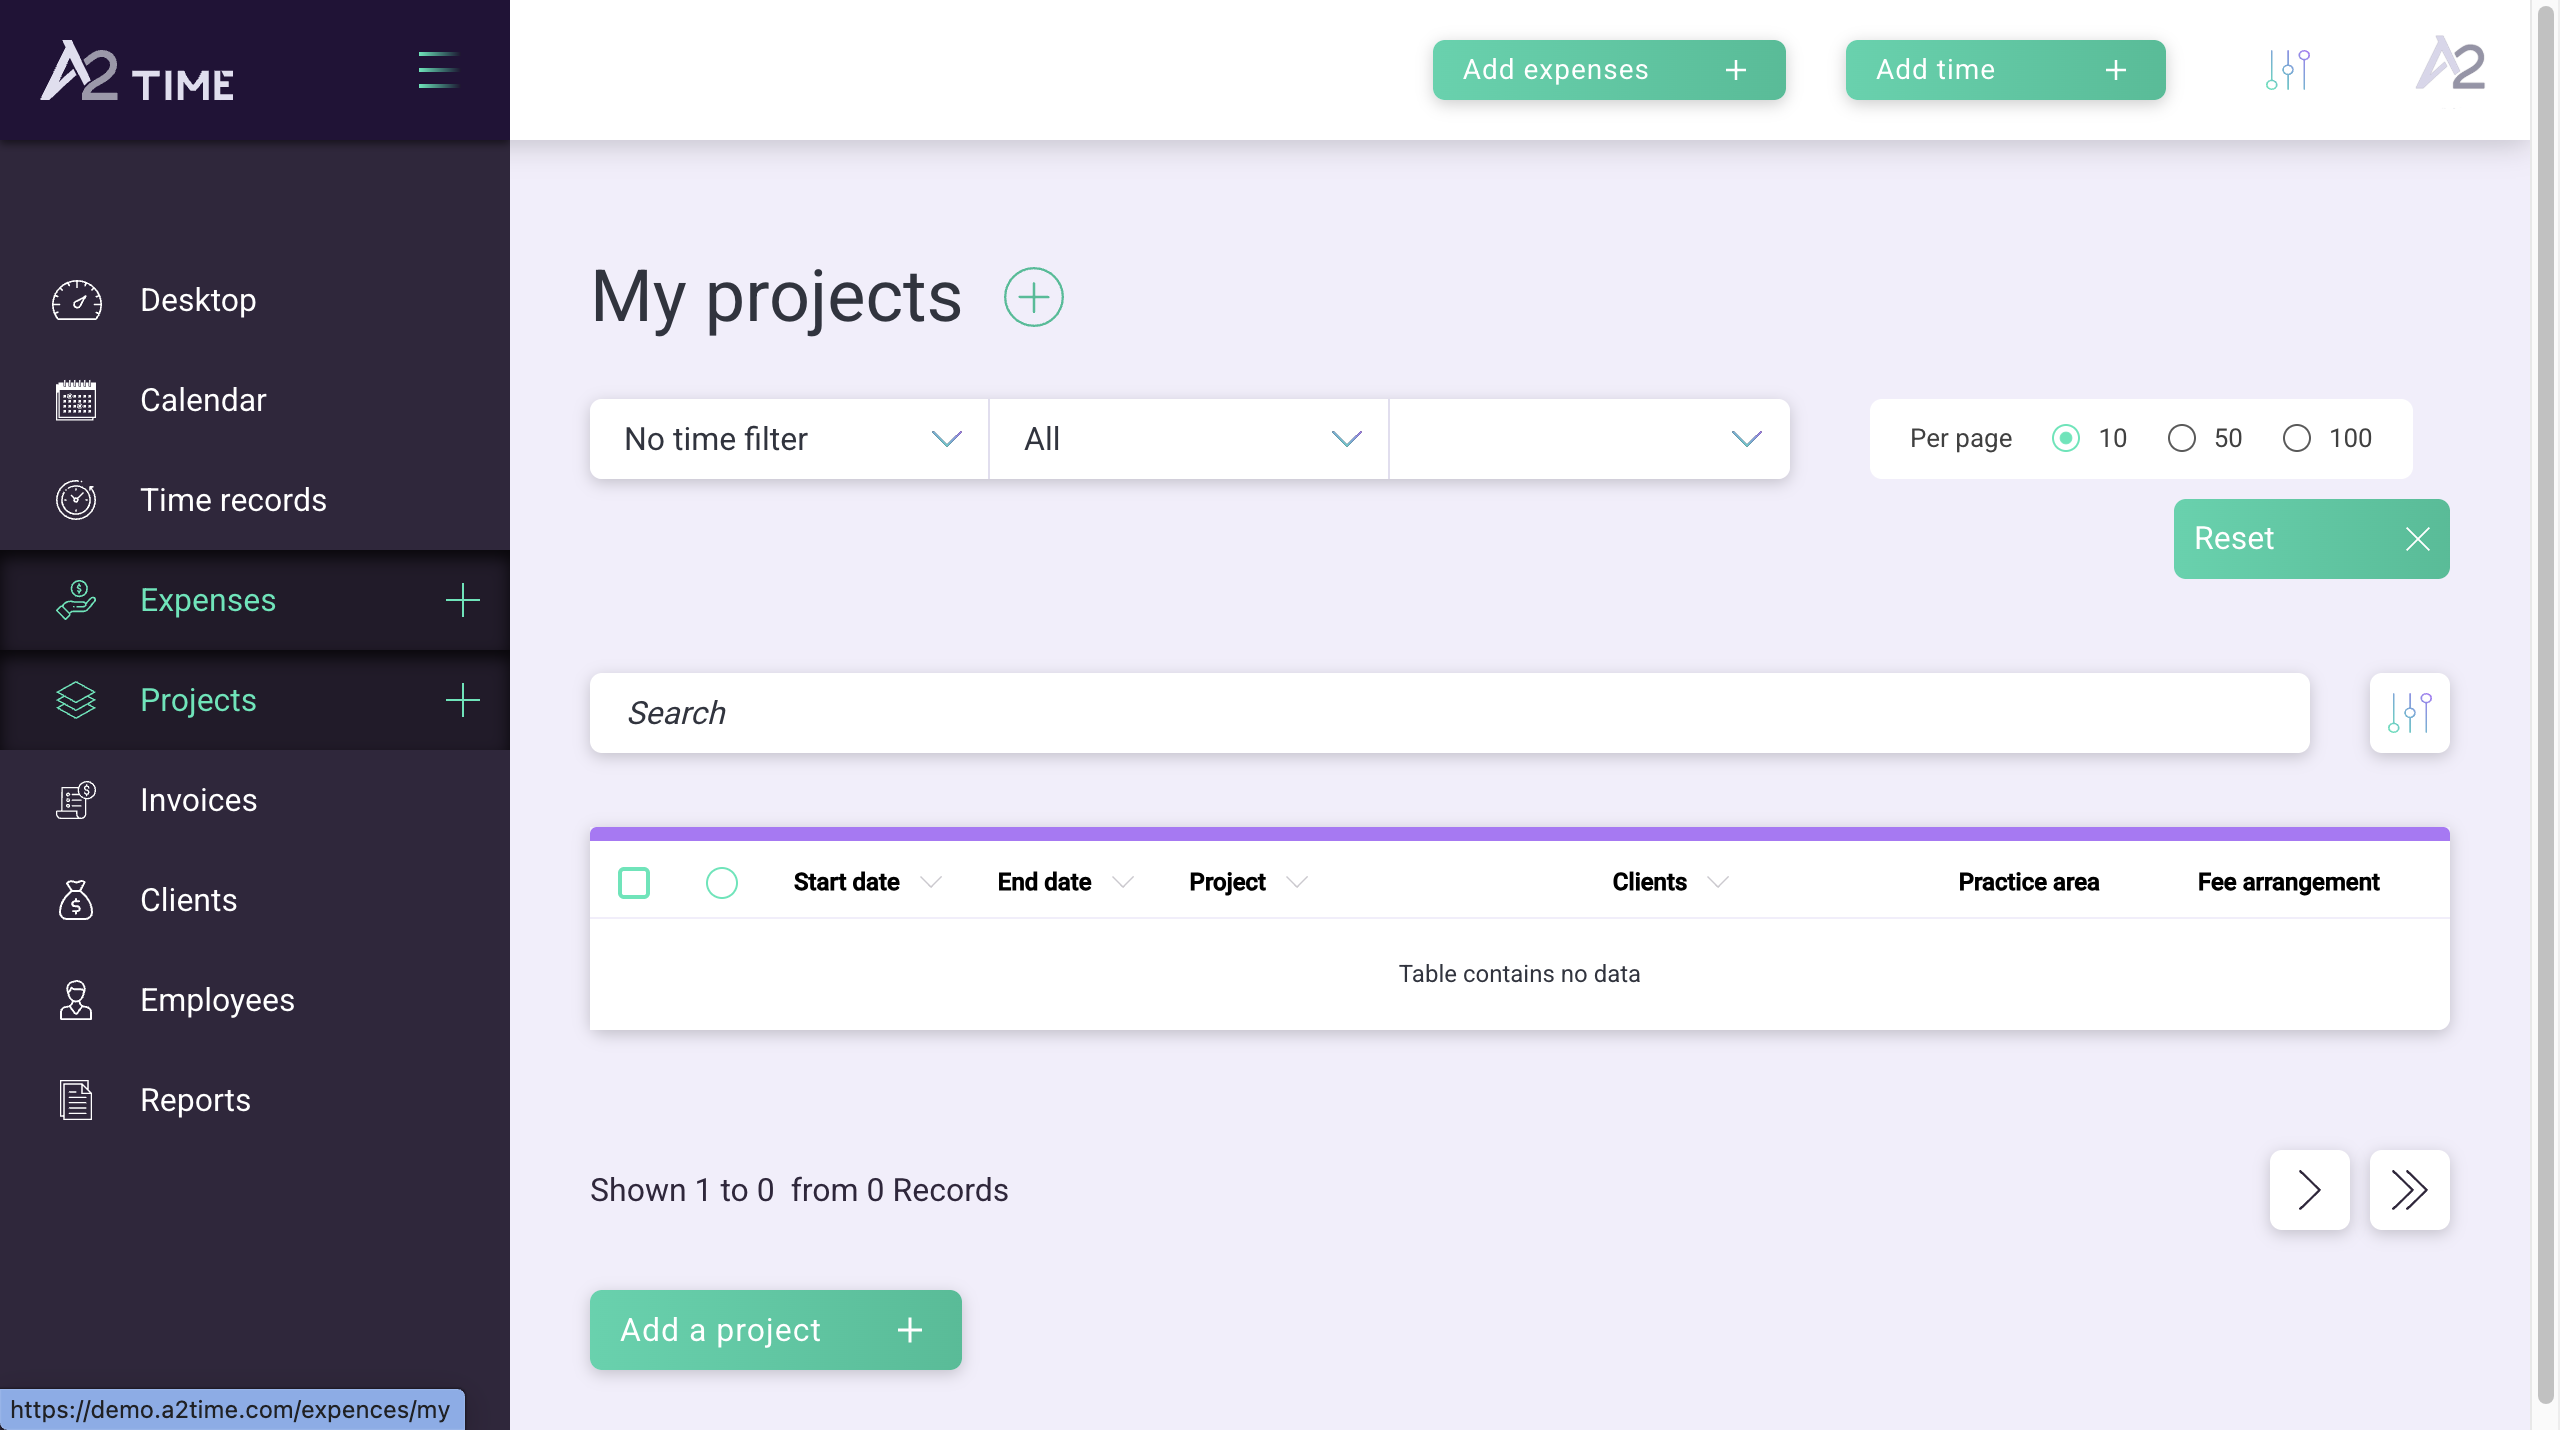Open Employees in the sidebar
This screenshot has height=1430, width=2560.
255,1000
